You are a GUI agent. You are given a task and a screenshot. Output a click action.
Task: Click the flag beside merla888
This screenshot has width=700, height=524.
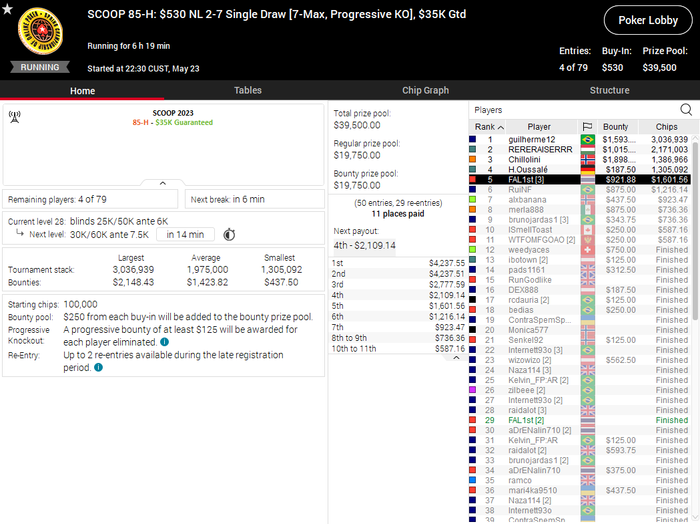coord(588,210)
